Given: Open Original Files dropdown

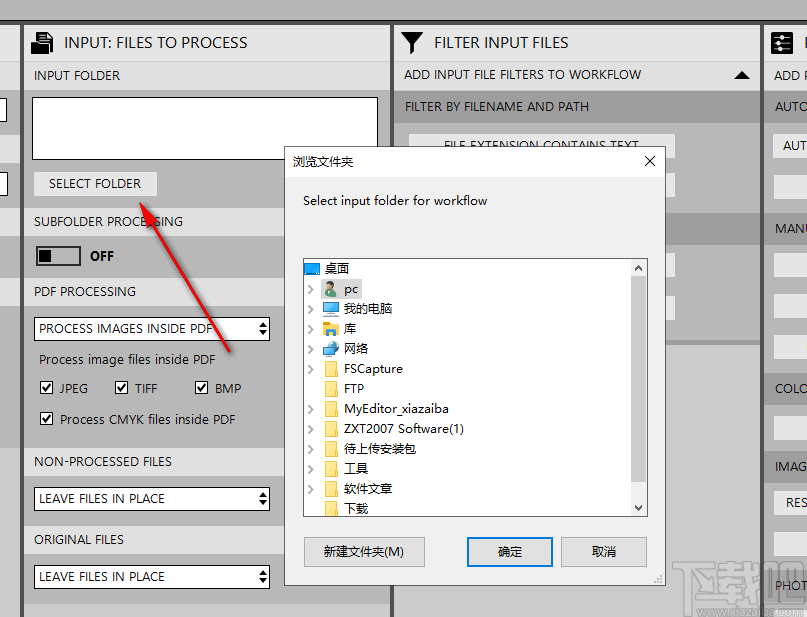Looking at the screenshot, I should (x=152, y=577).
